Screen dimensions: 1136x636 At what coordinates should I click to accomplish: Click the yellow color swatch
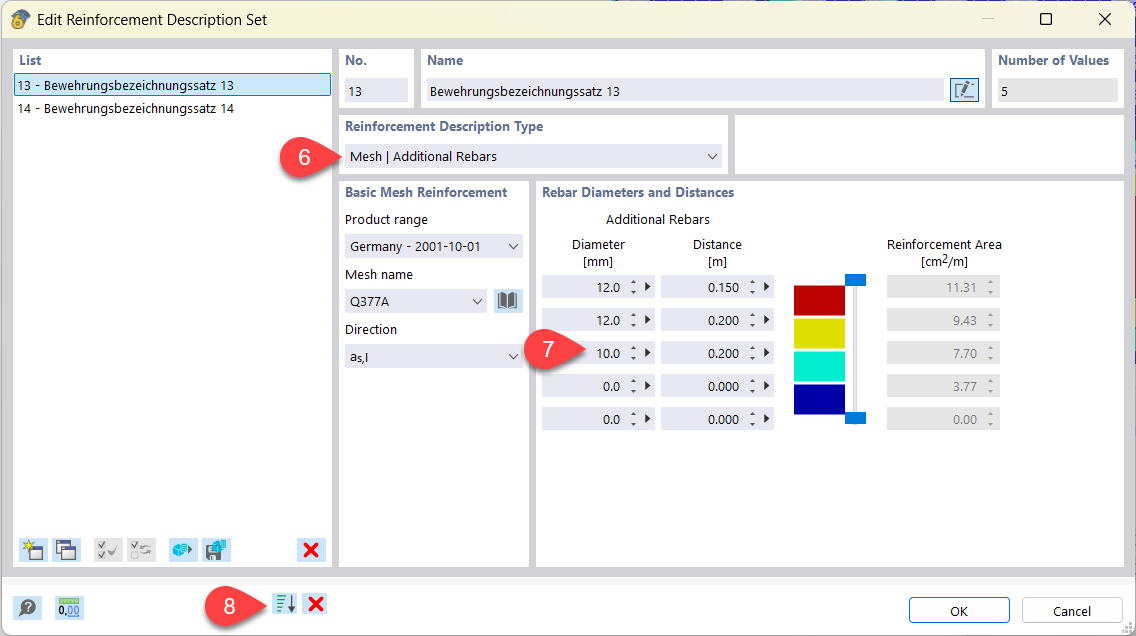[819, 334]
